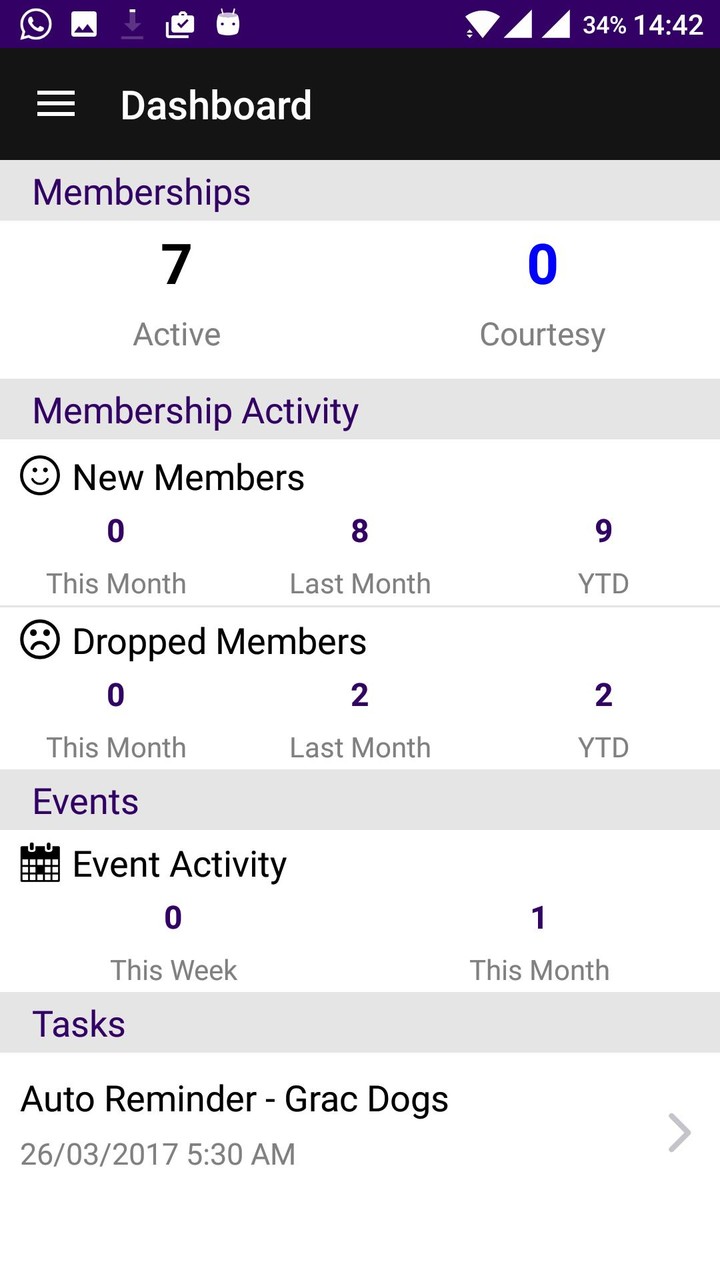The image size is (720, 1280).
Task: Open the Auto Reminder - Grac Dogs task
Action: (x=360, y=1127)
